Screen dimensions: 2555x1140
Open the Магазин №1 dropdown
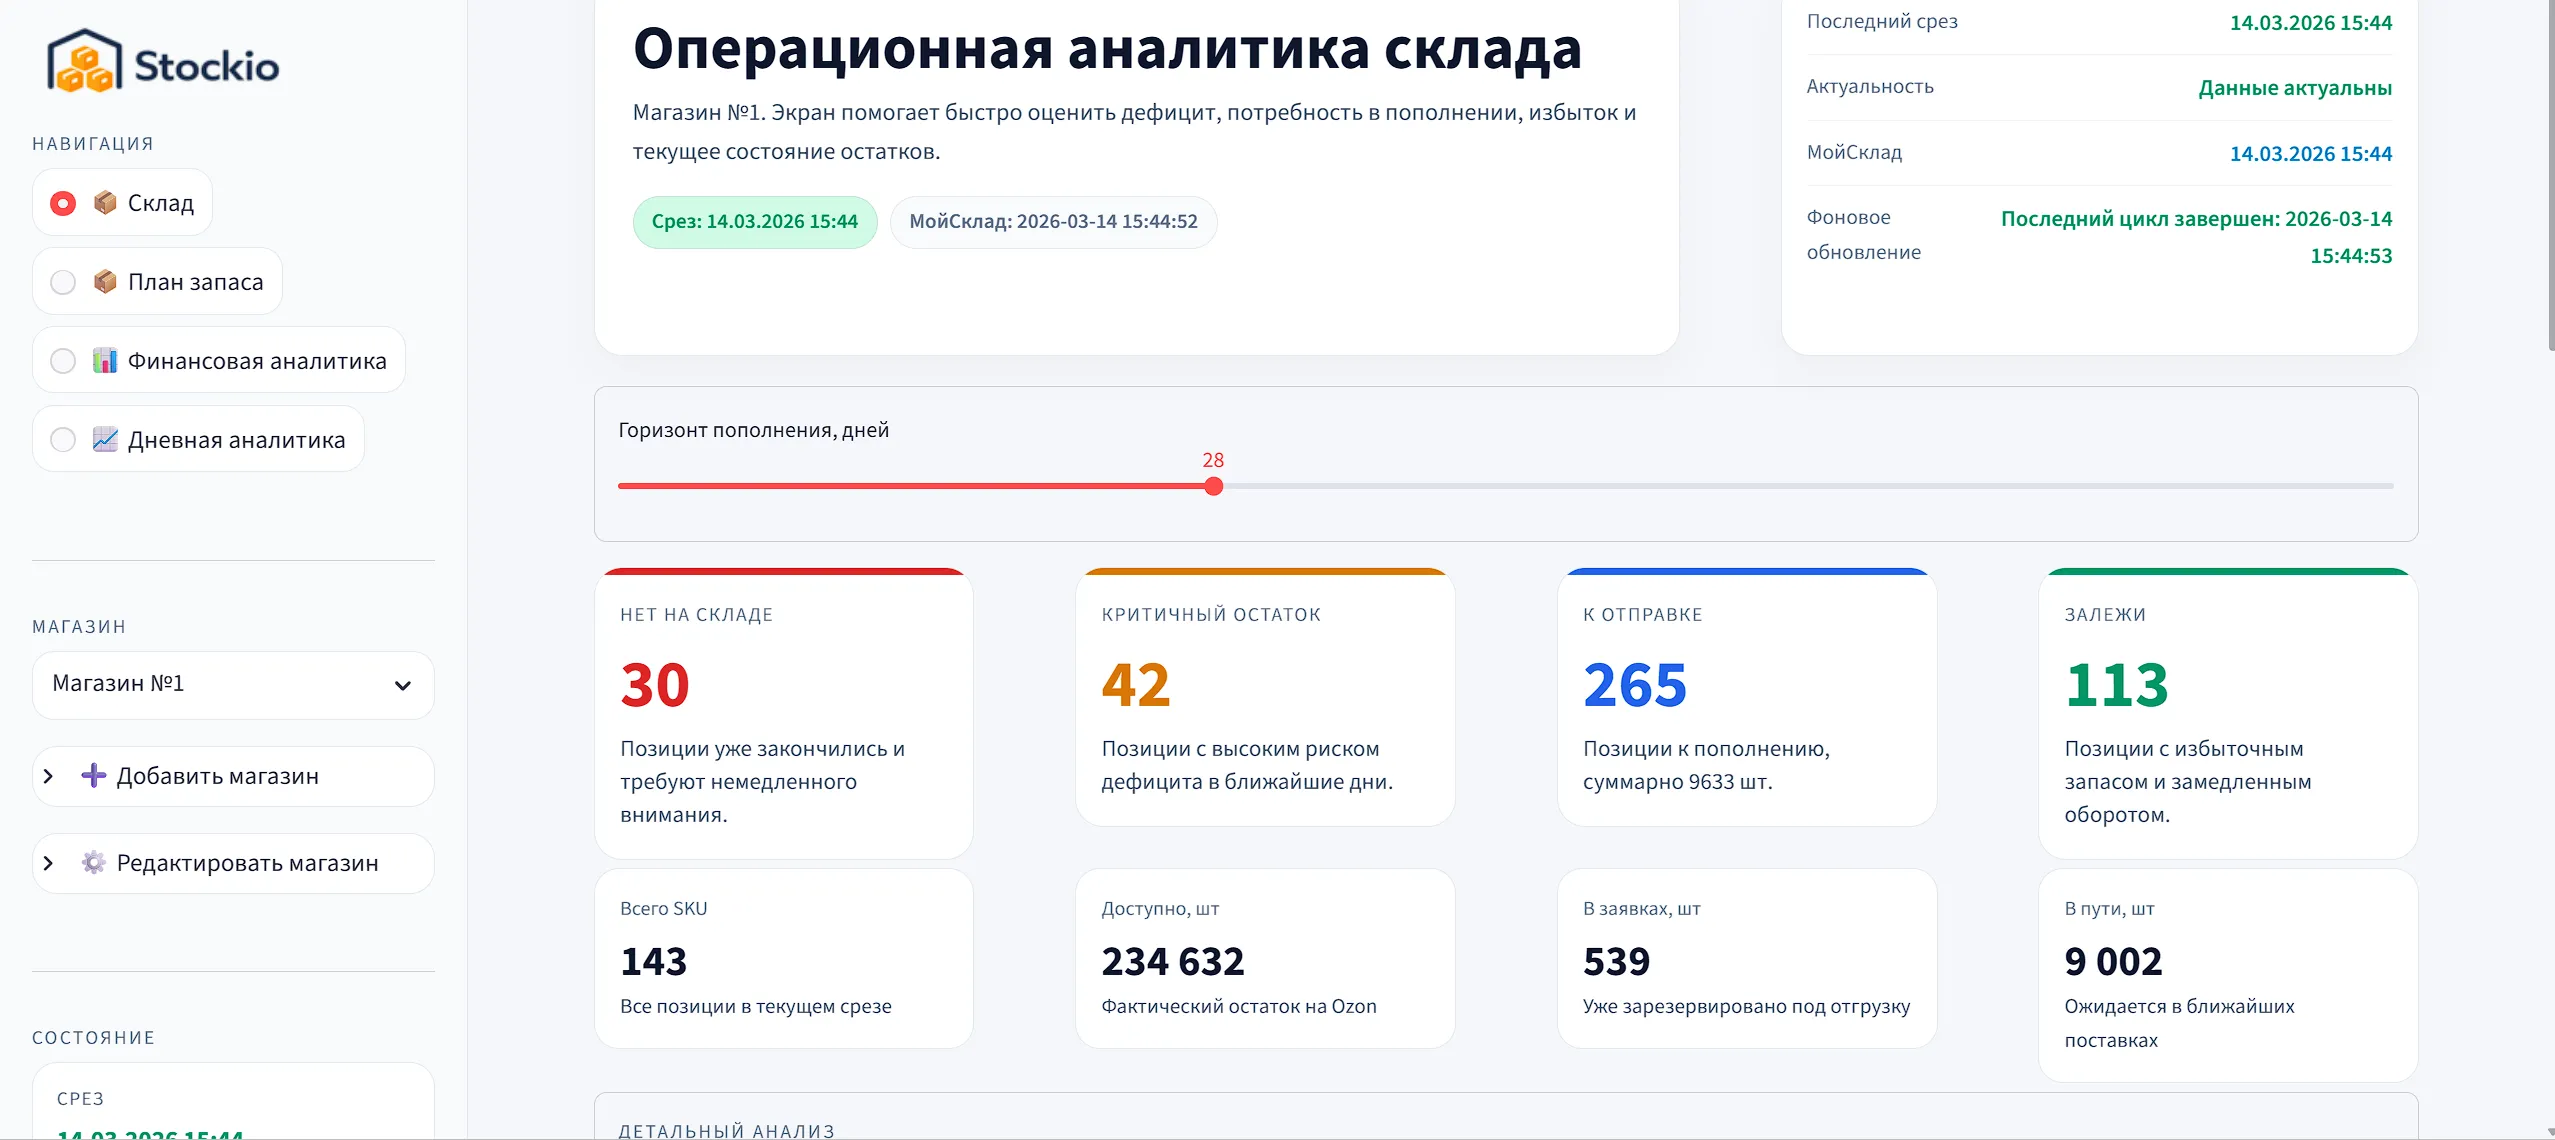click(233, 684)
